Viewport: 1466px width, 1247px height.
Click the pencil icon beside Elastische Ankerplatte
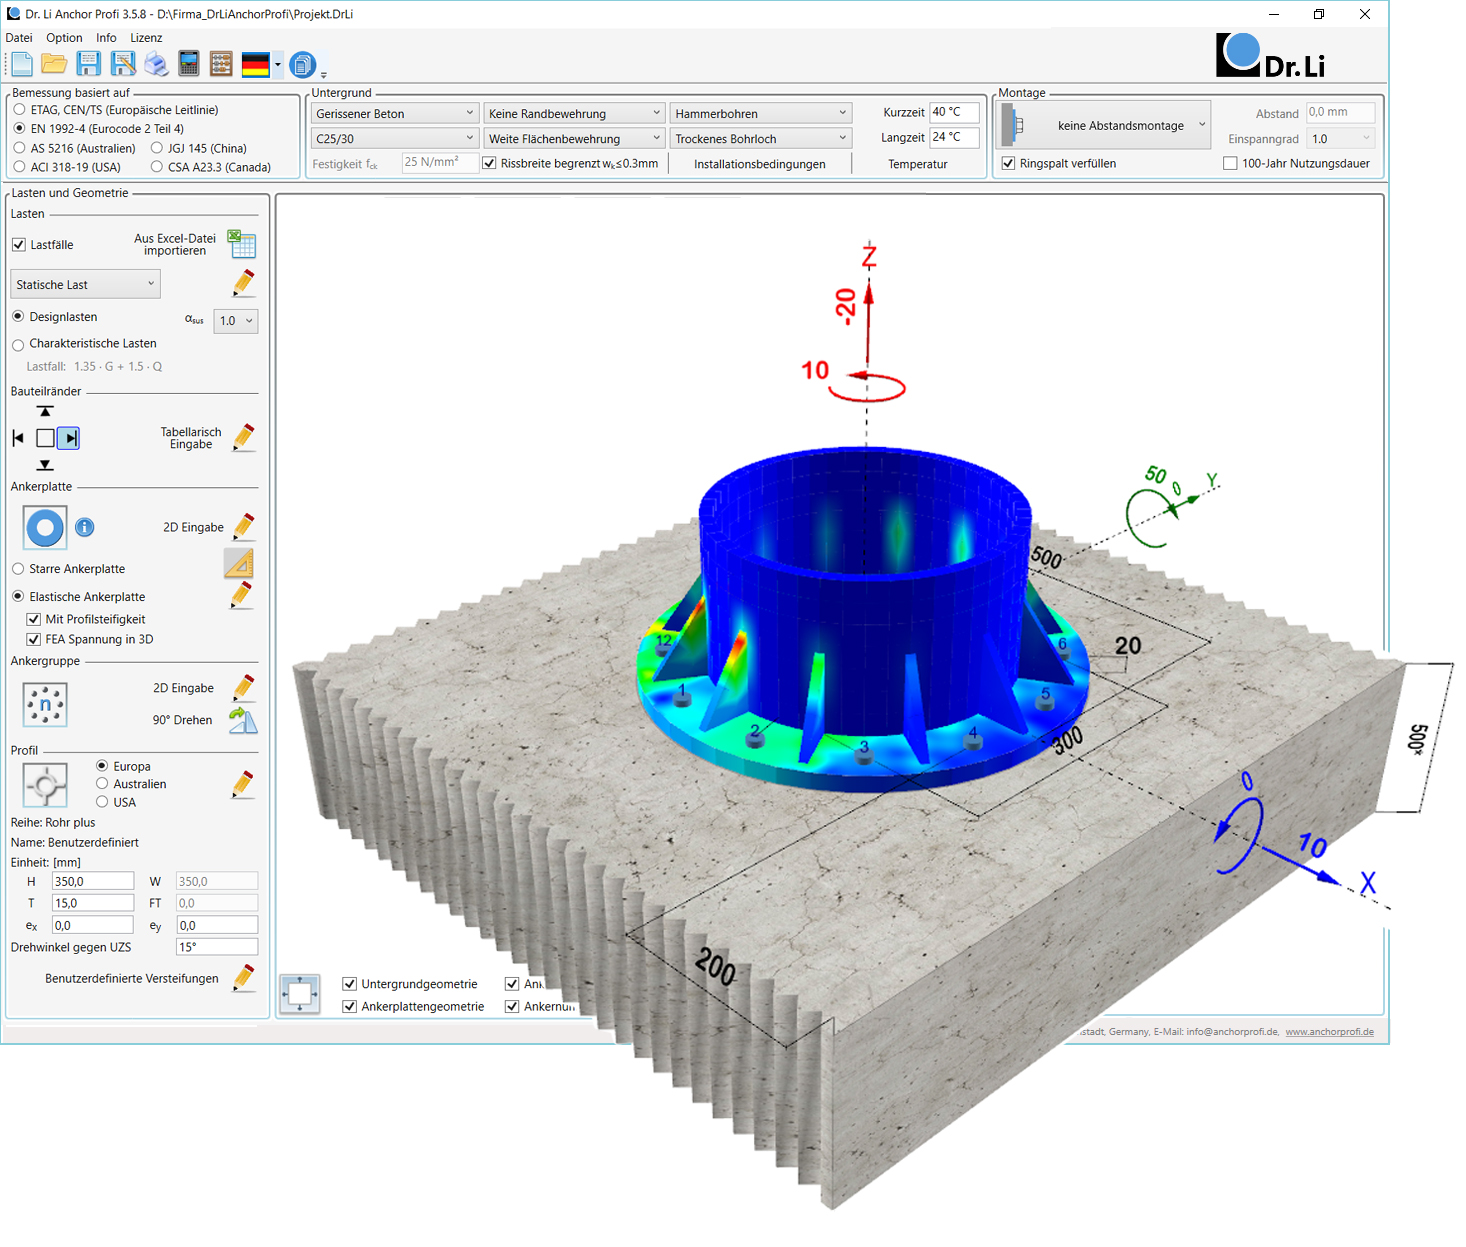click(x=242, y=596)
